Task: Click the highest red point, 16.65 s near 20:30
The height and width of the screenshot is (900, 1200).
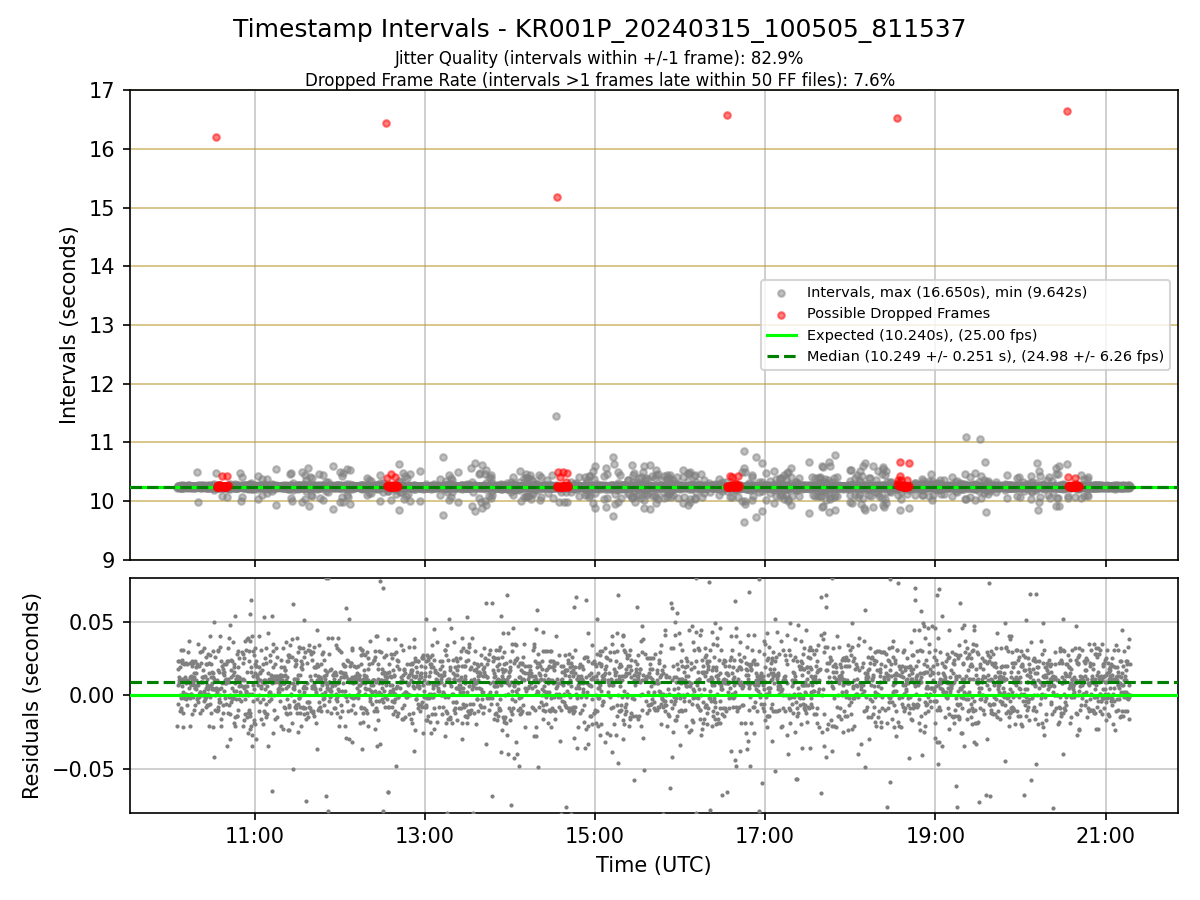Action: pyautogui.click(x=1067, y=111)
